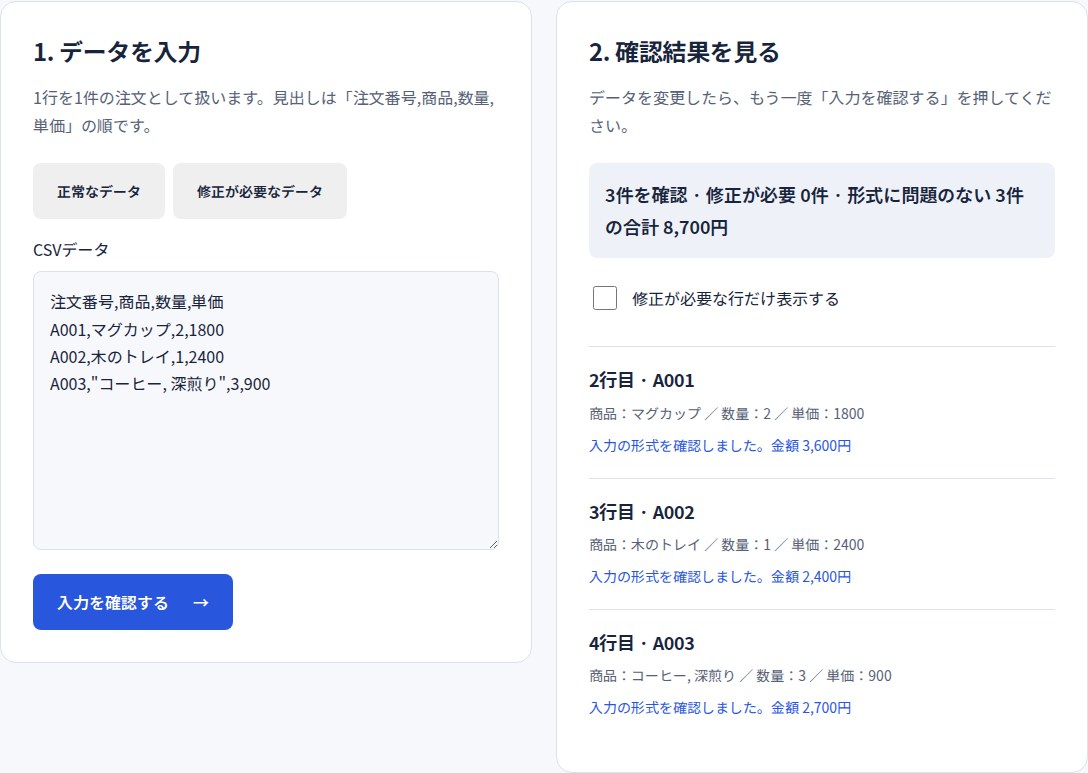Viewport: 1088px width, 773px height.
Task: Toggle 修正が必要な行だけ表示する checkbox
Action: pyautogui.click(x=605, y=298)
